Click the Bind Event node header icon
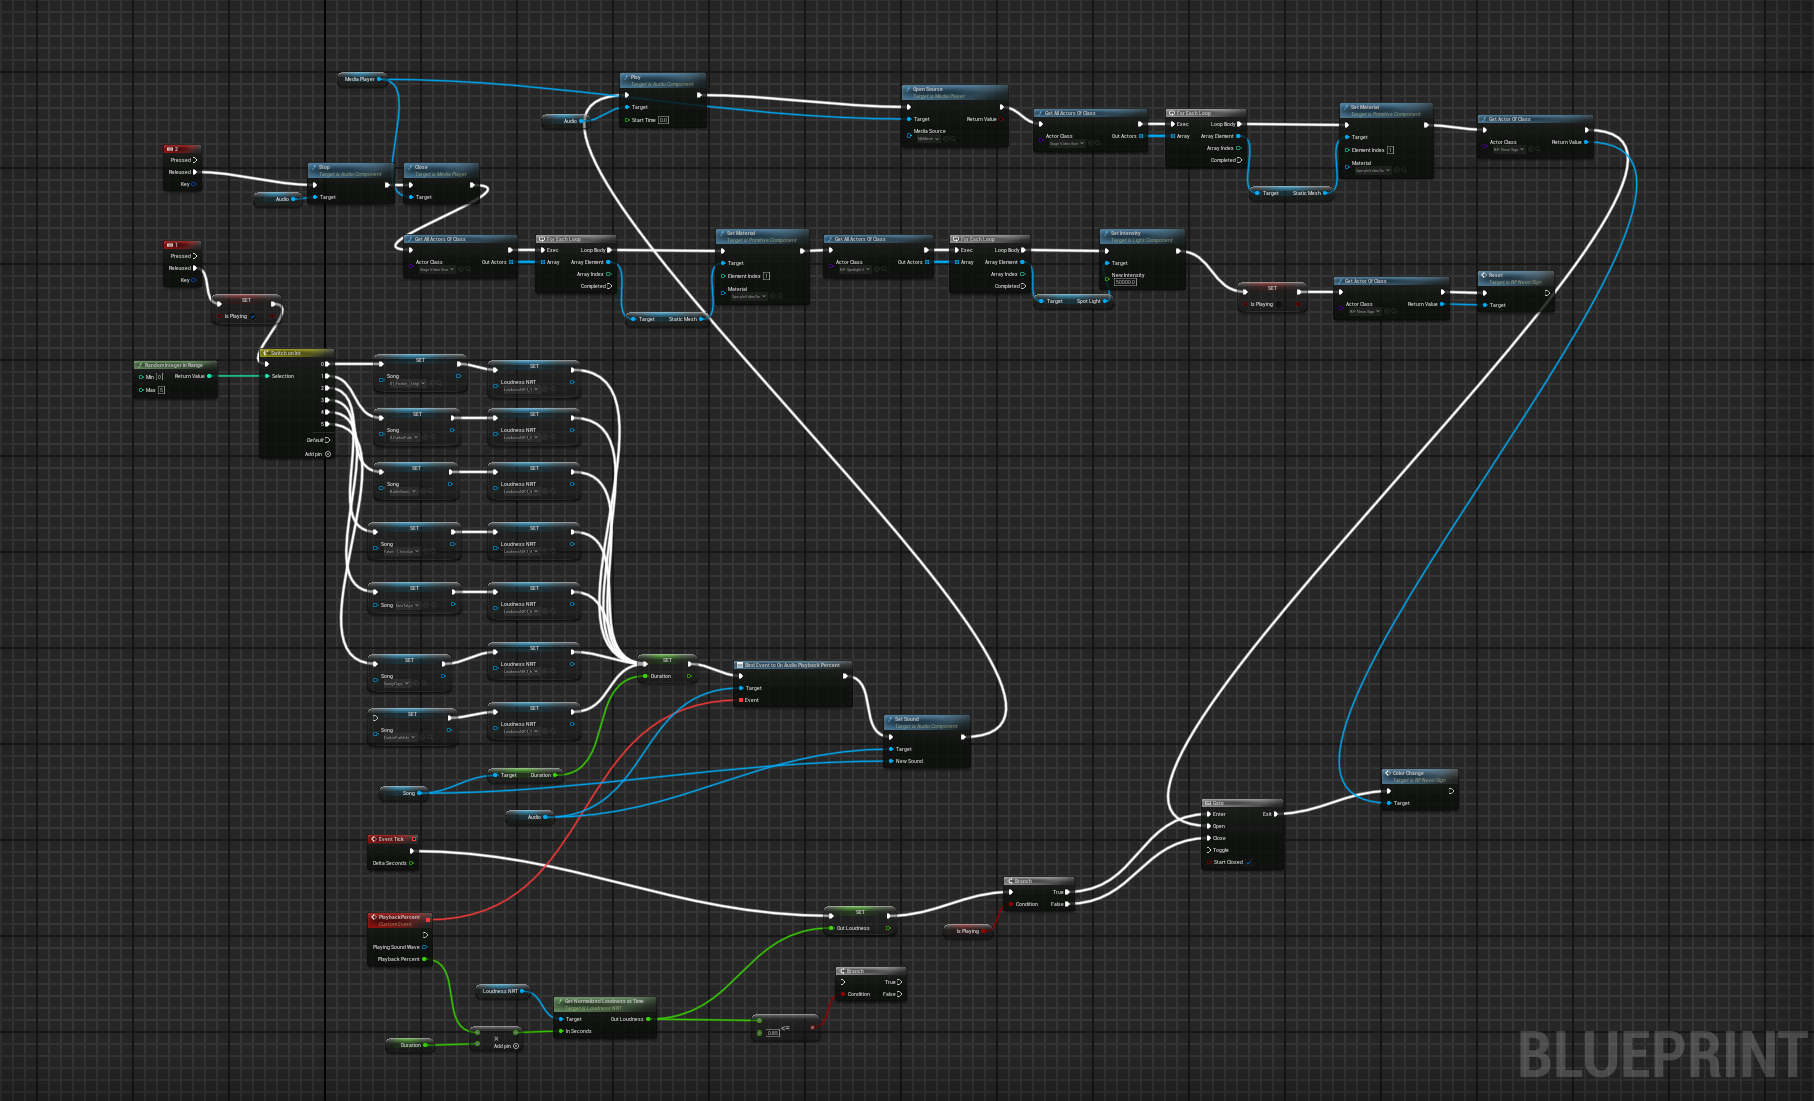This screenshot has height=1101, width=1814. pos(740,665)
